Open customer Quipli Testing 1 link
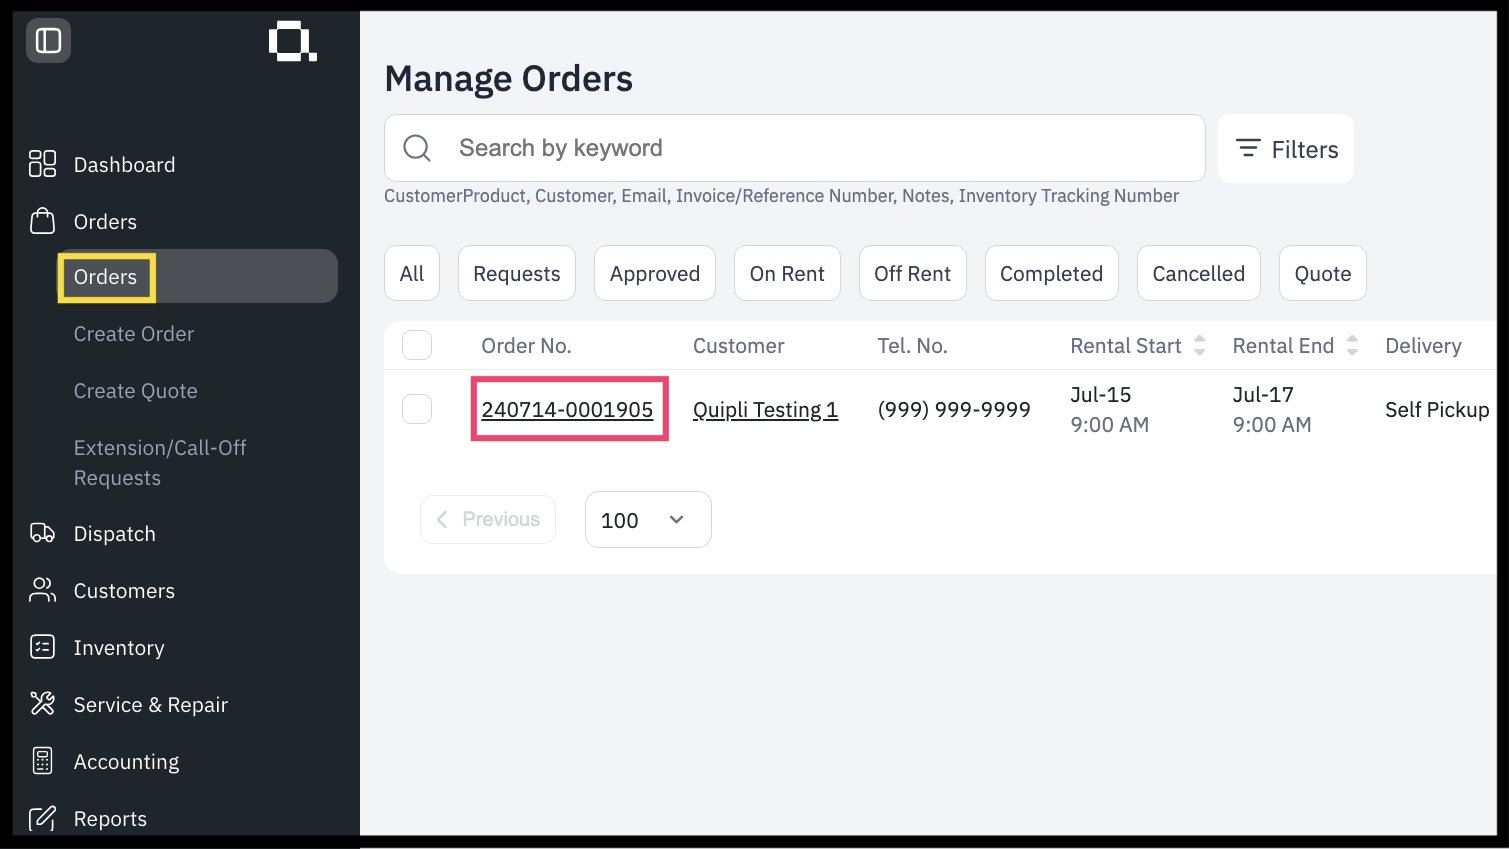This screenshot has height=849, width=1509. coord(766,409)
